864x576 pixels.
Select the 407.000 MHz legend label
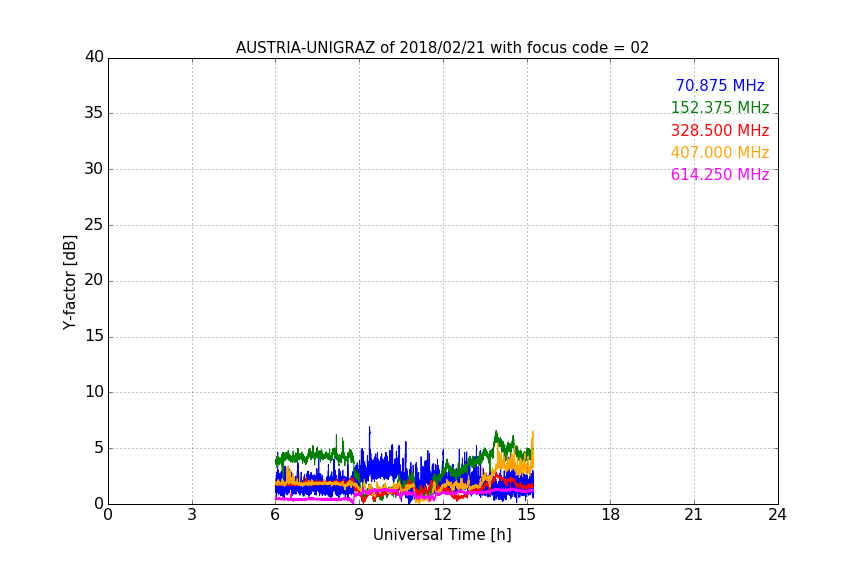click(x=720, y=152)
